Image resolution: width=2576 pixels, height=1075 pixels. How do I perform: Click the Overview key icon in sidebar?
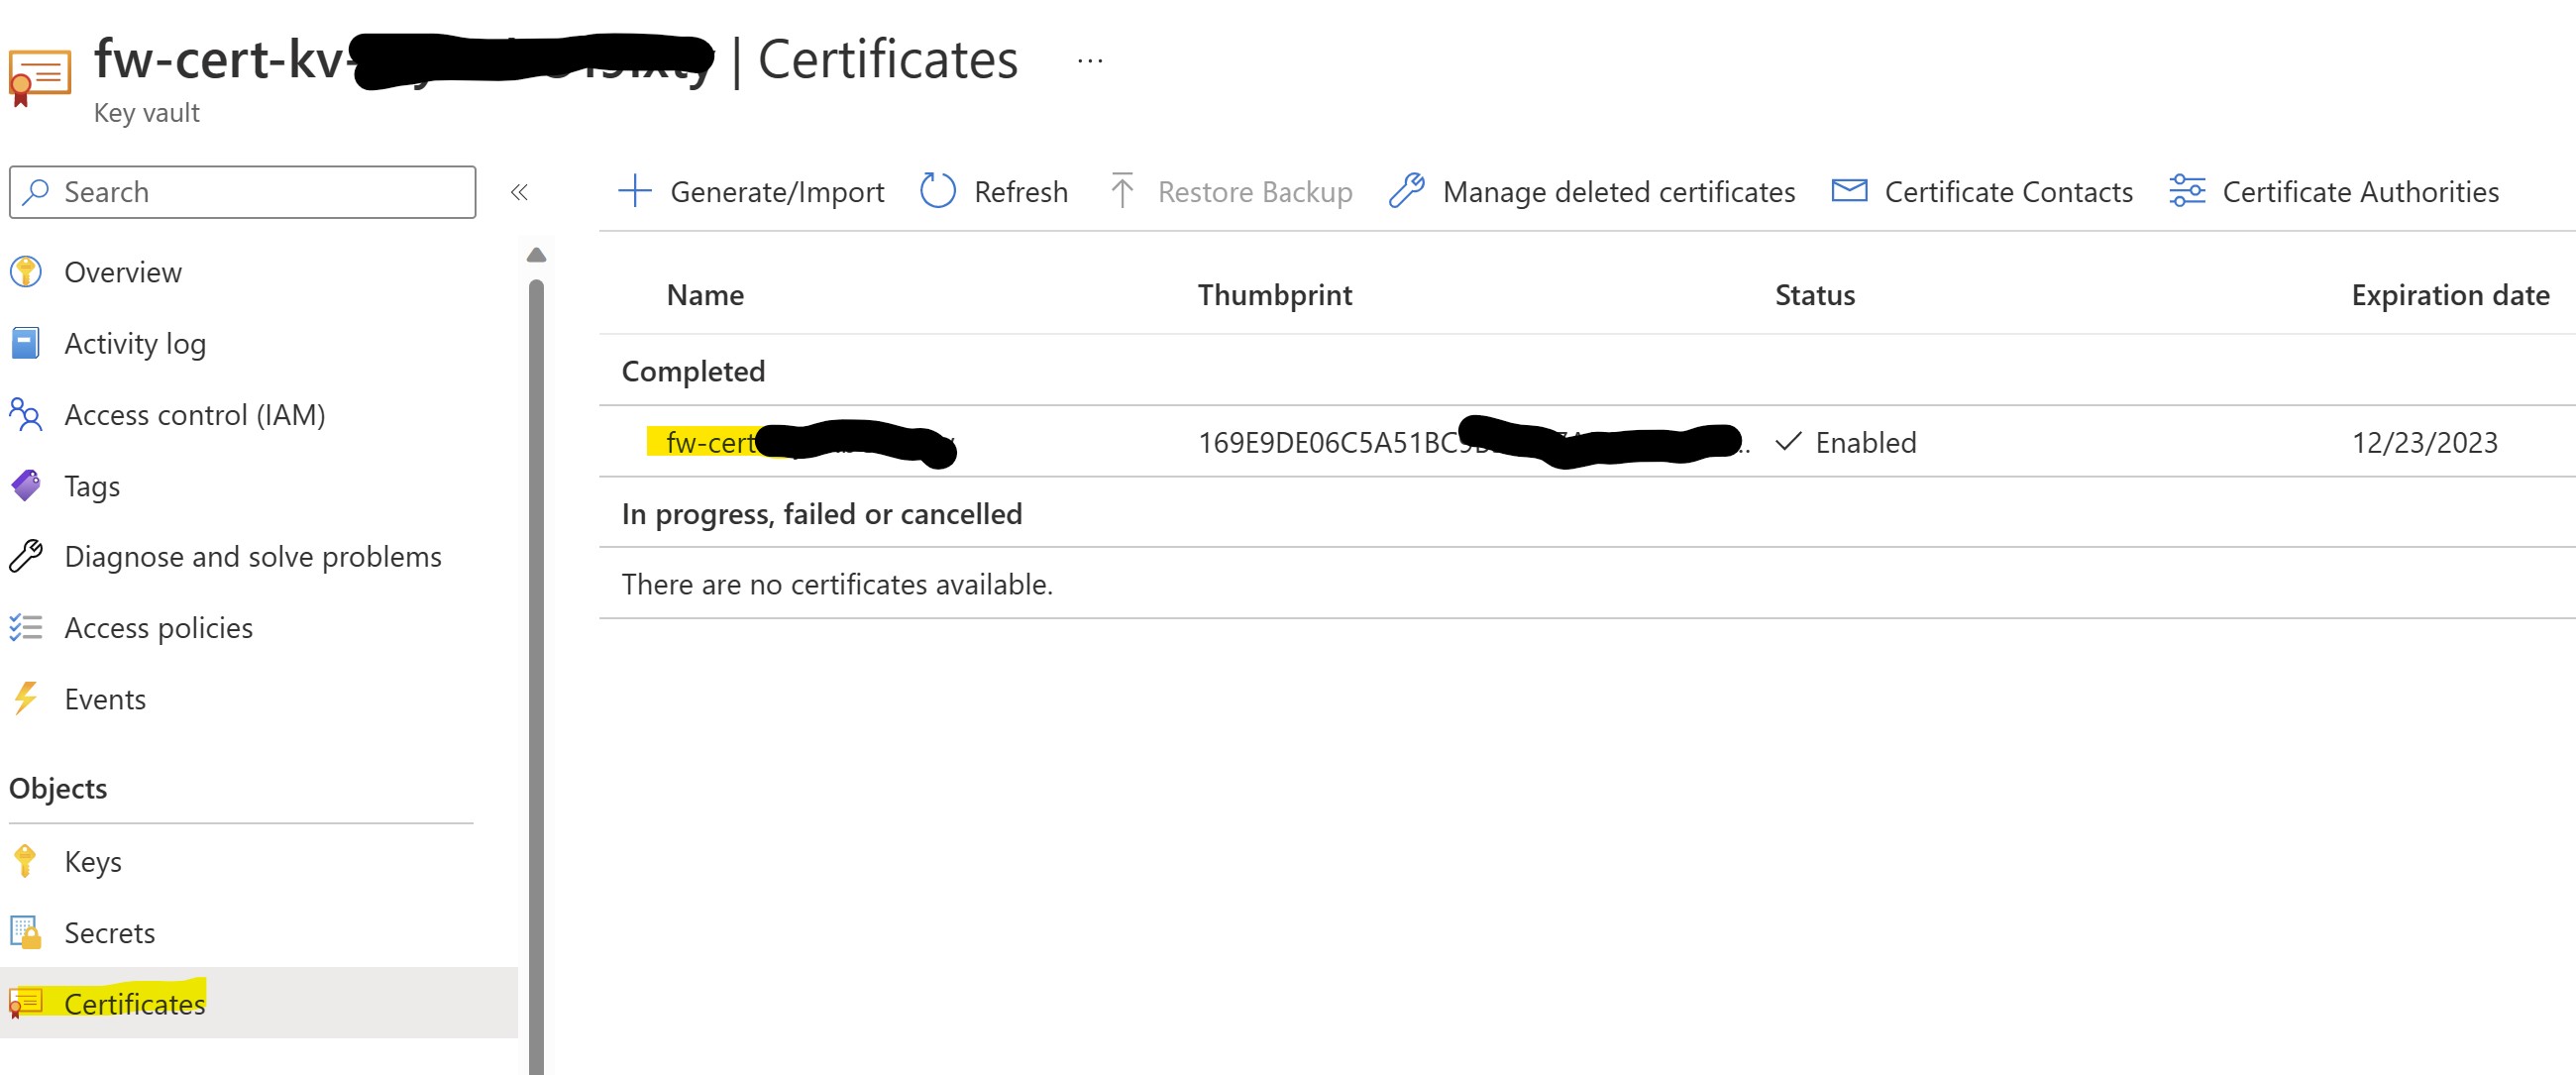coord(26,272)
